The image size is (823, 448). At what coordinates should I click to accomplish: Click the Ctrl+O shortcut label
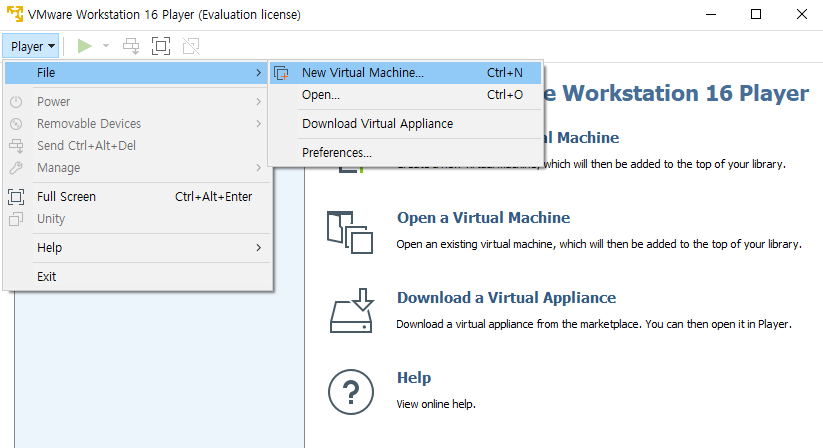click(x=505, y=95)
